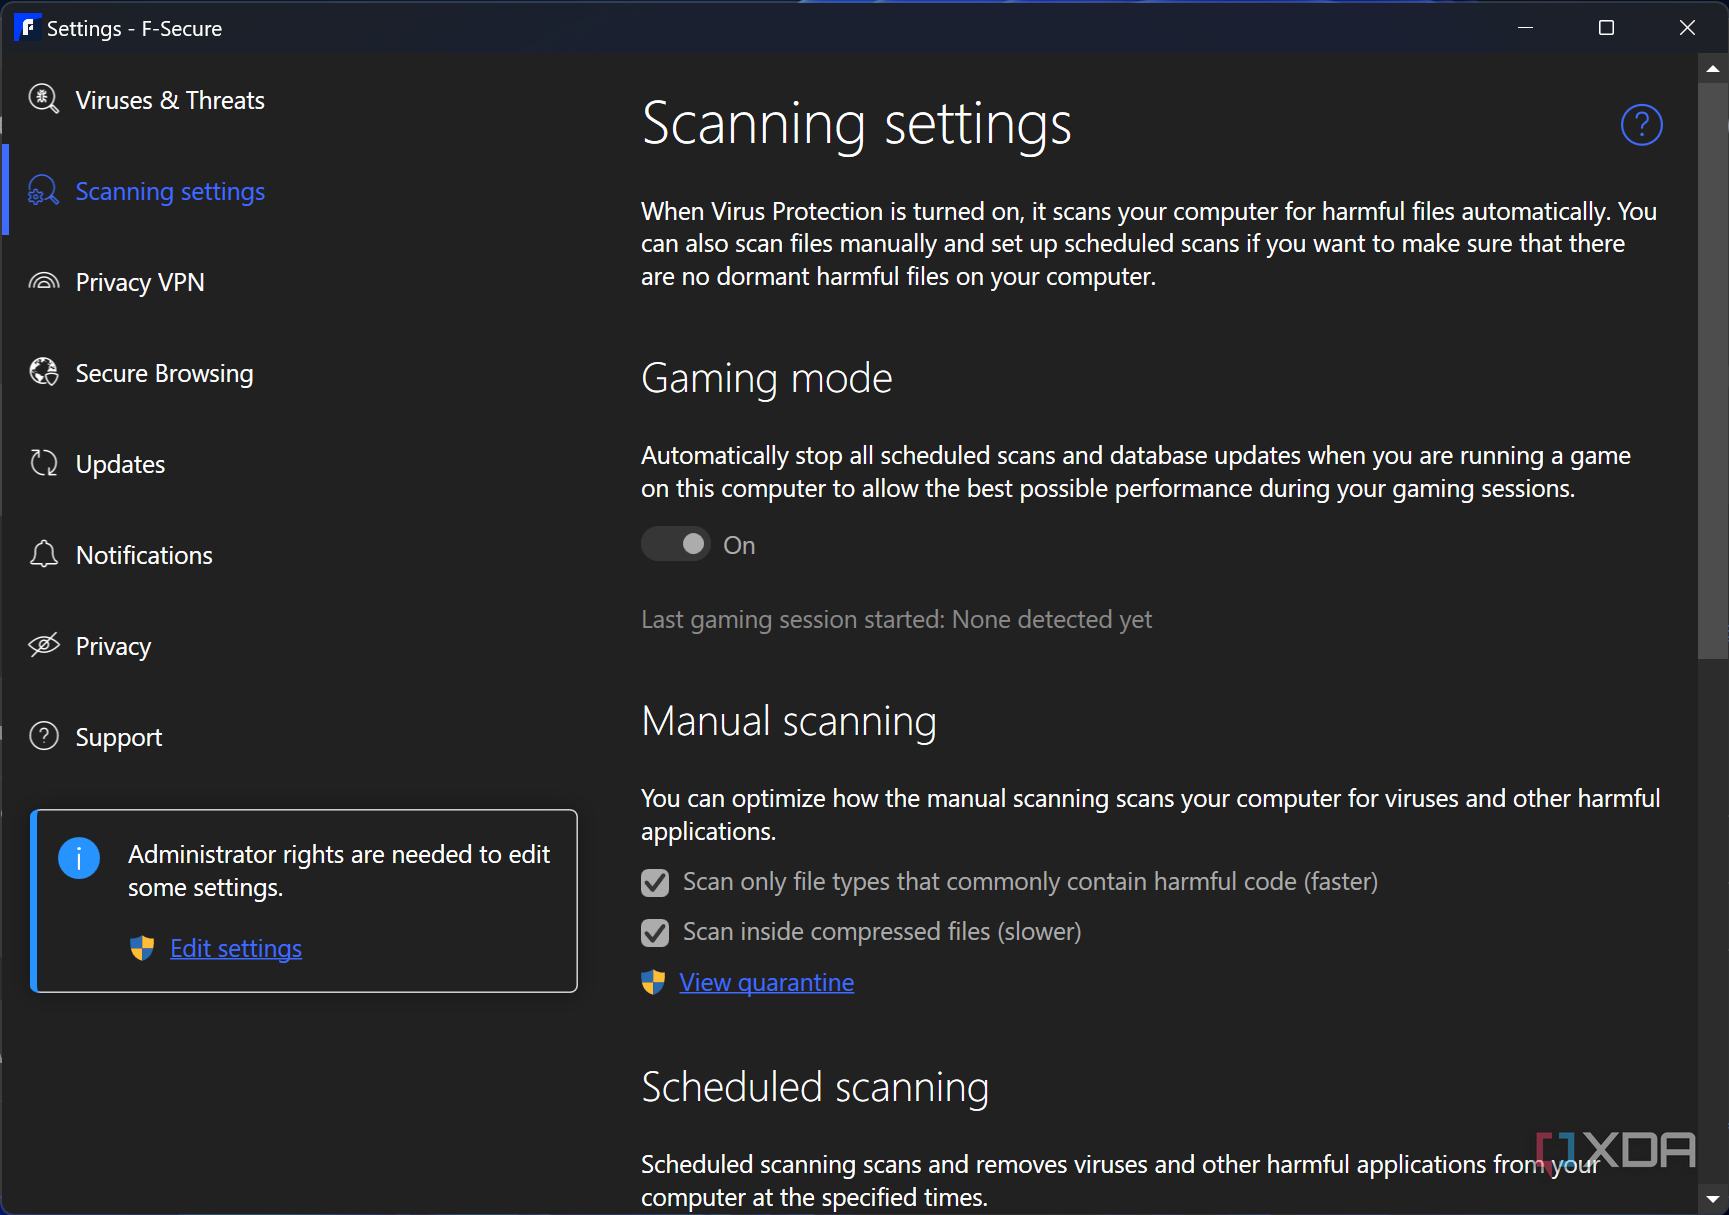
Task: Click the blue info icon in admin notice
Action: pyautogui.click(x=79, y=858)
